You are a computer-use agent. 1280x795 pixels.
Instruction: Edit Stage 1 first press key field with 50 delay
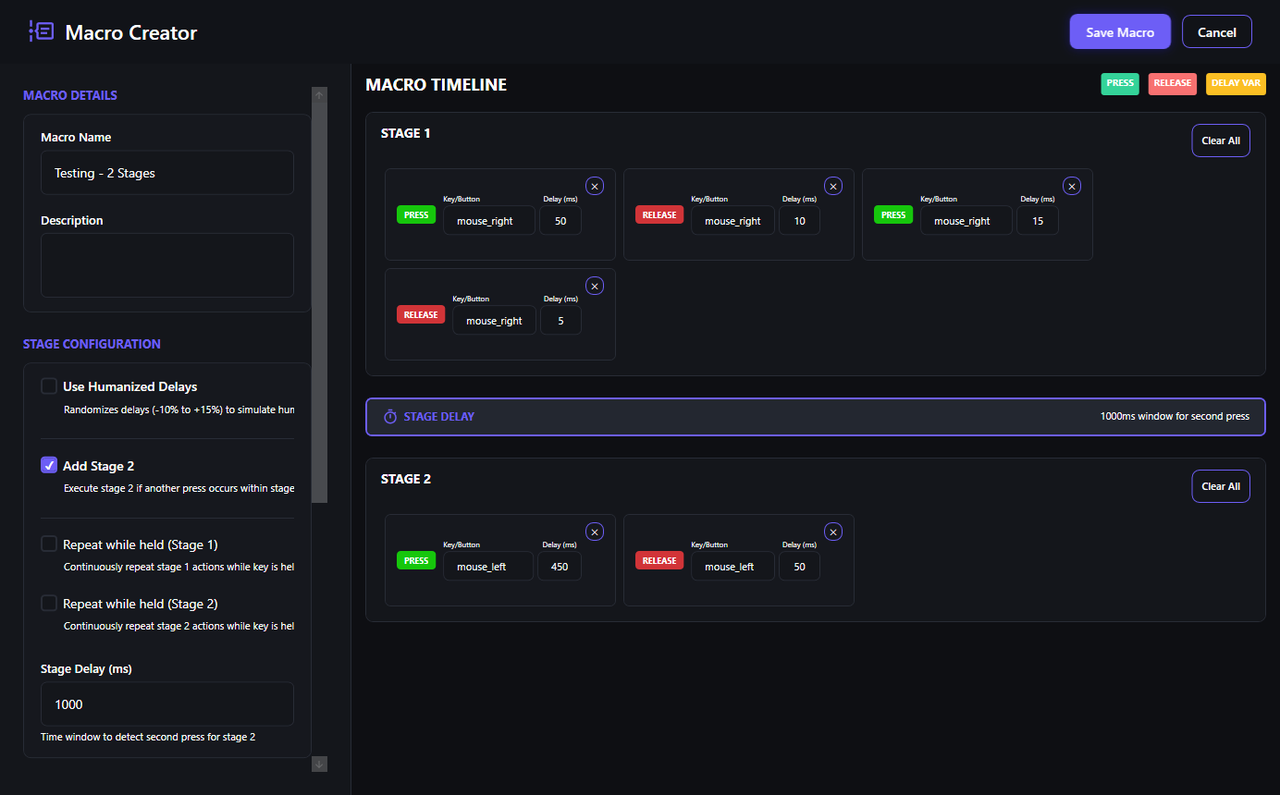point(489,221)
